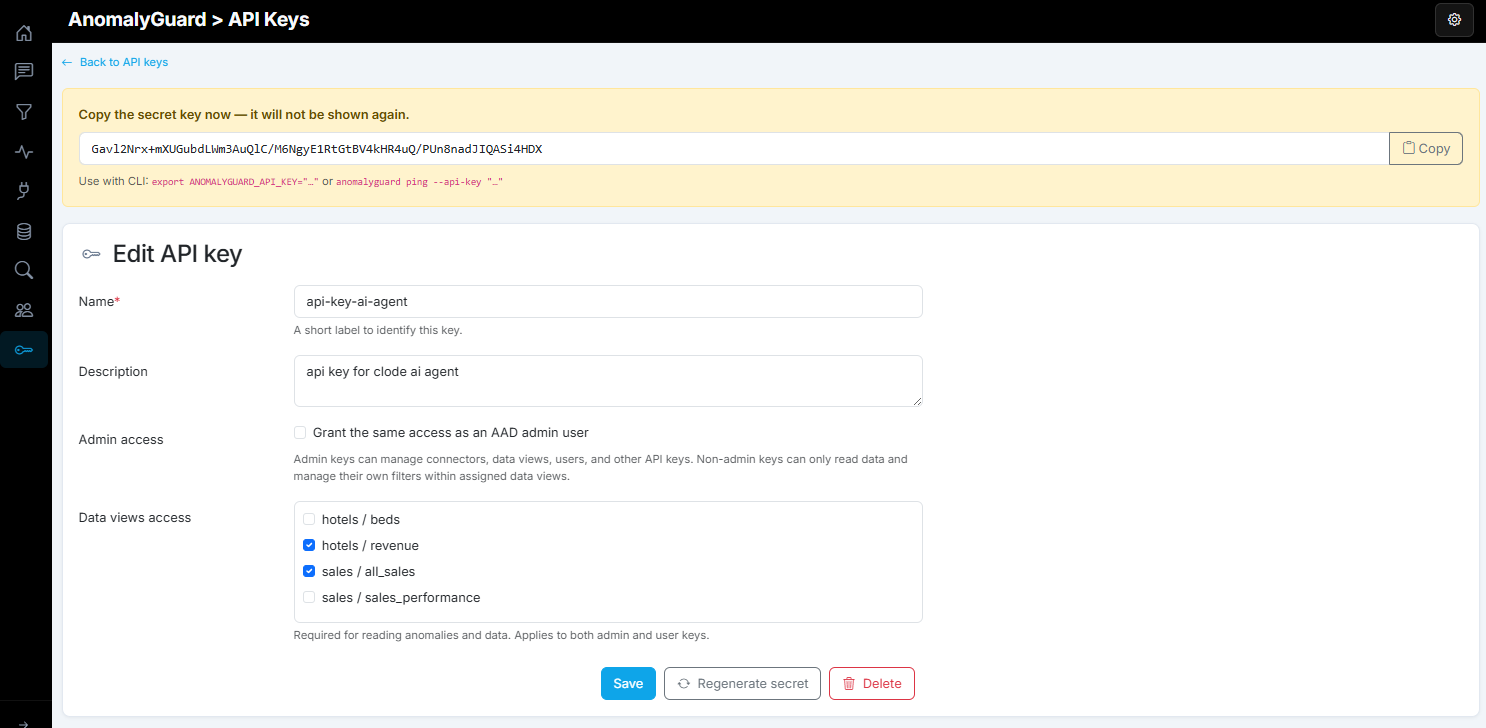
Task: Go to the Home page in sidebar
Action: [x=24, y=33]
